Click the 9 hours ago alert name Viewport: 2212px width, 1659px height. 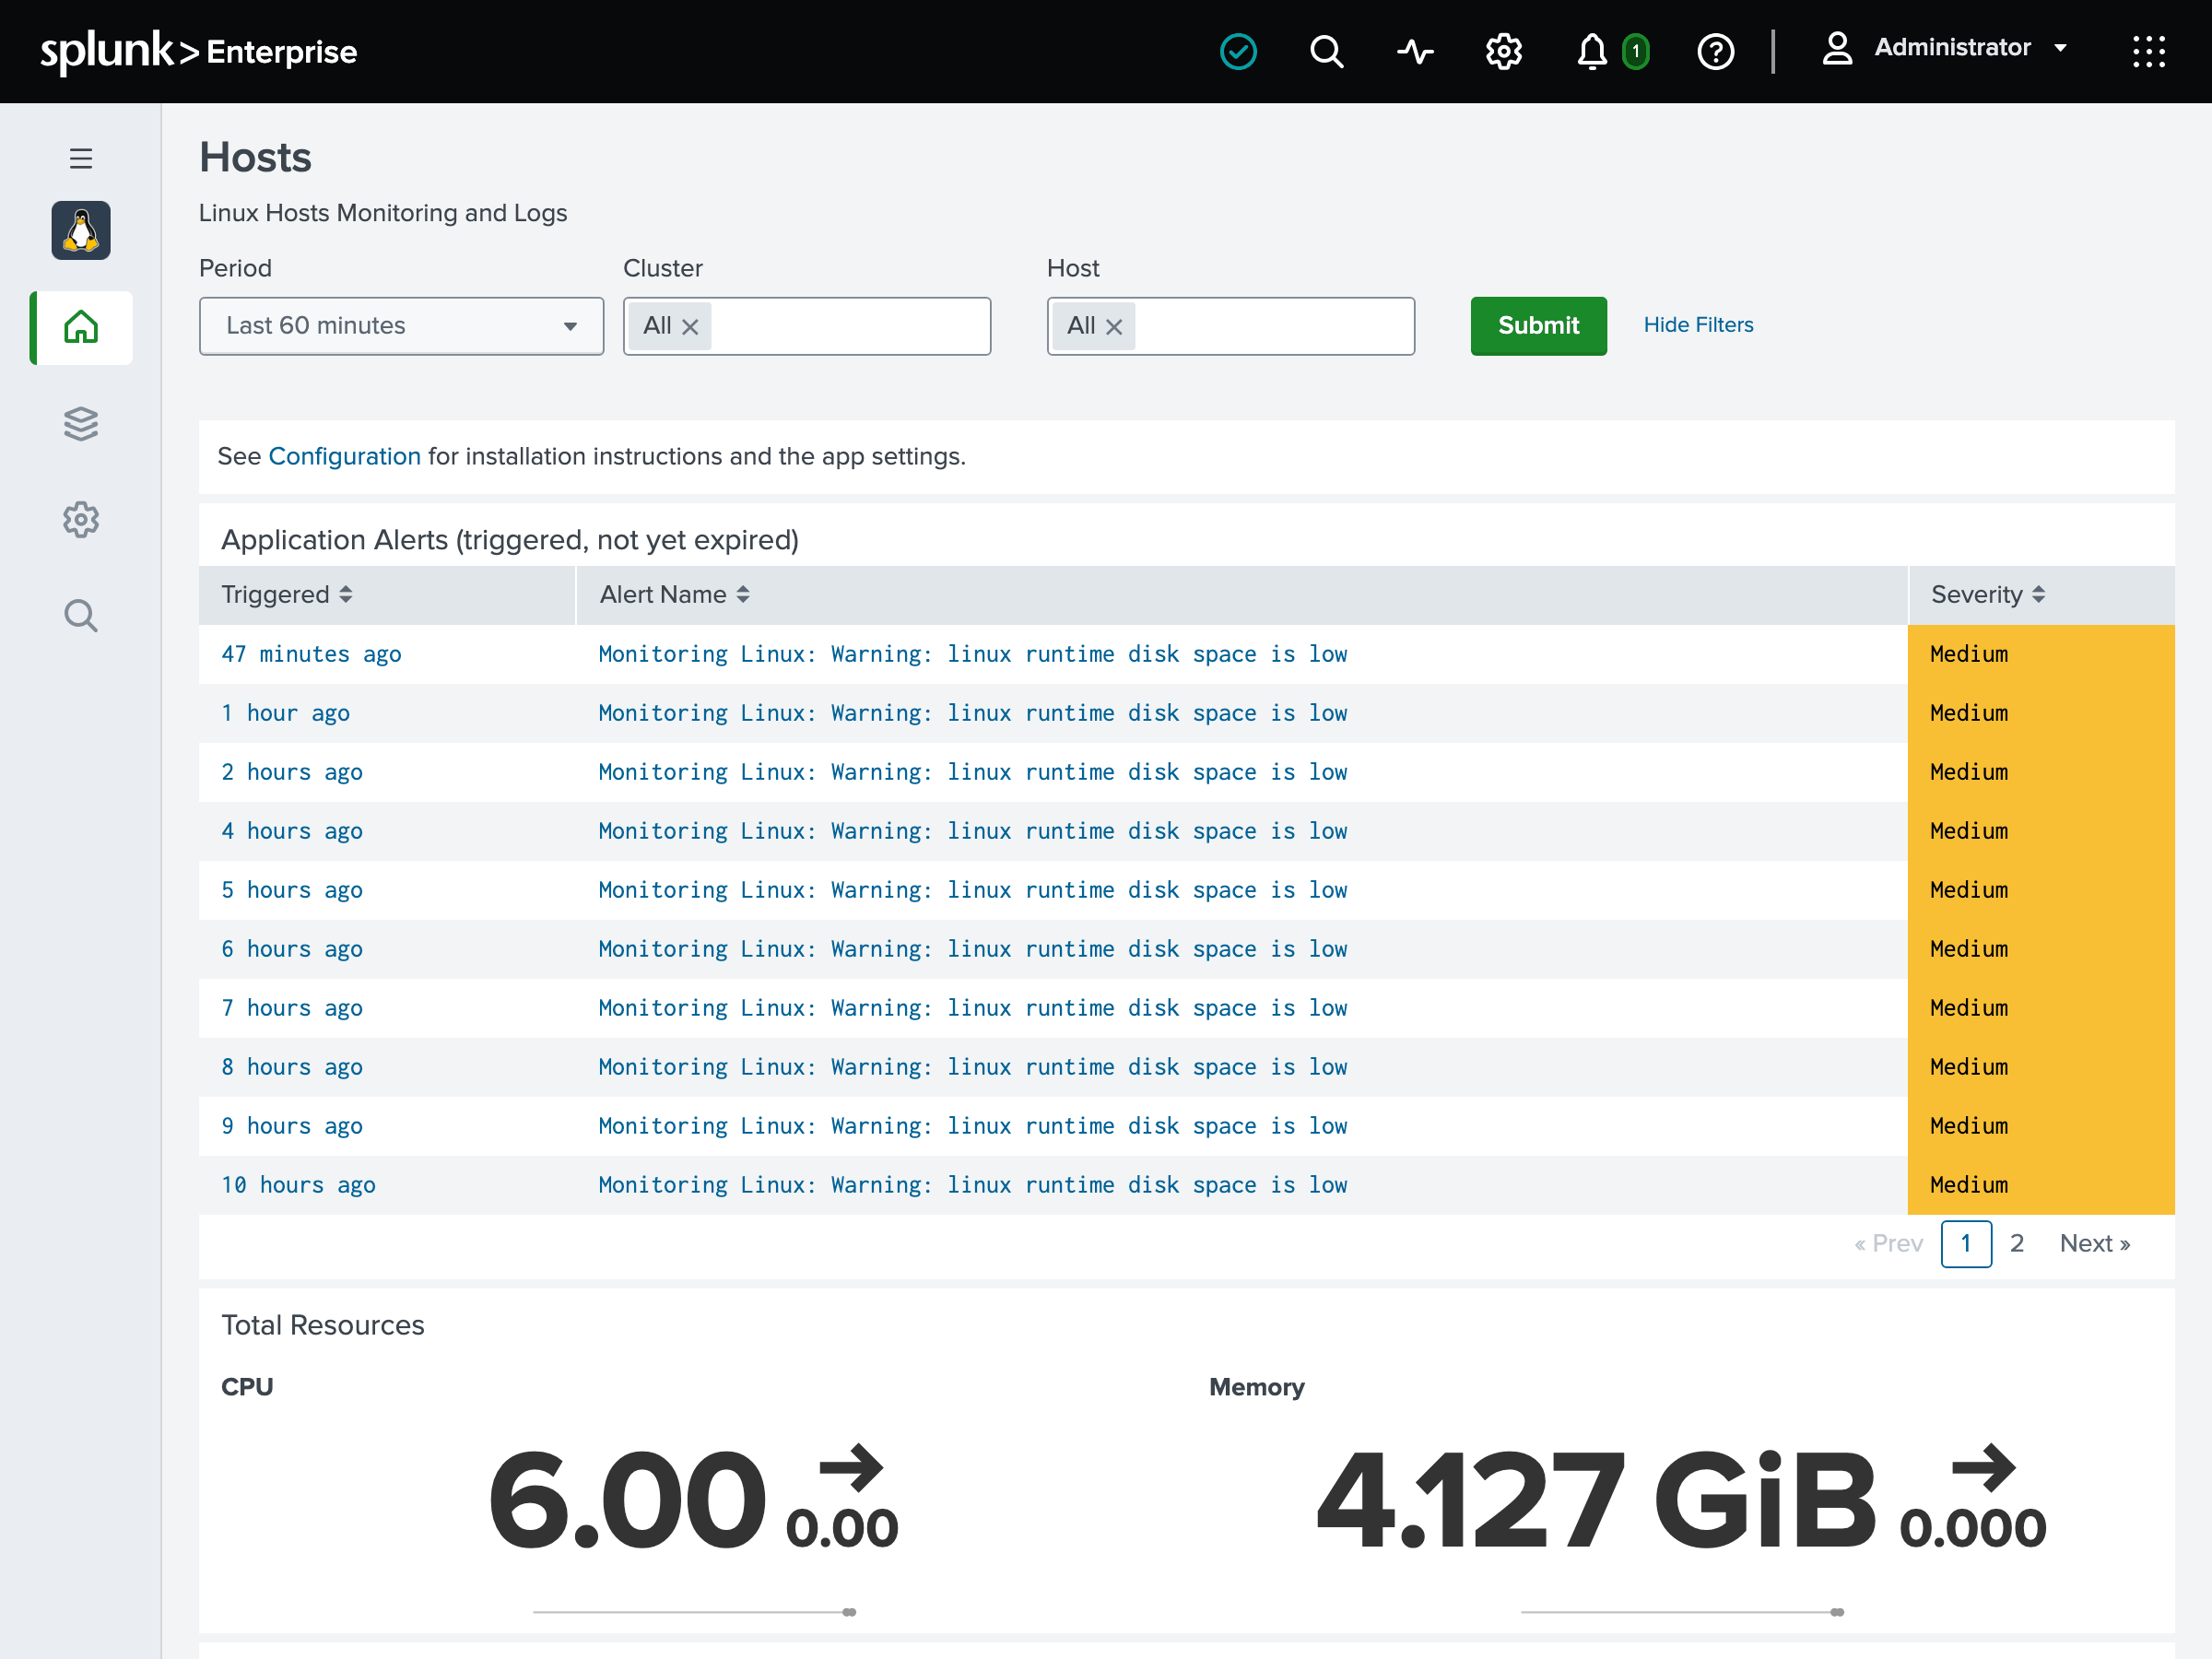point(972,1126)
